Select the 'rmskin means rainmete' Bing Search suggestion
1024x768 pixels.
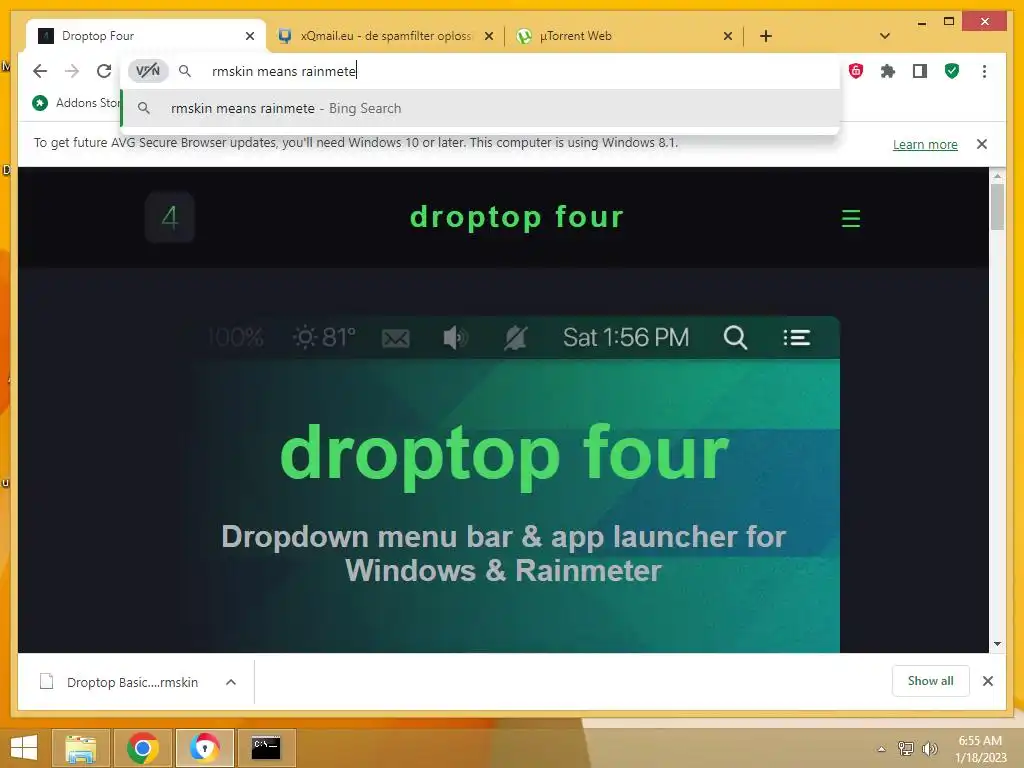click(x=480, y=108)
